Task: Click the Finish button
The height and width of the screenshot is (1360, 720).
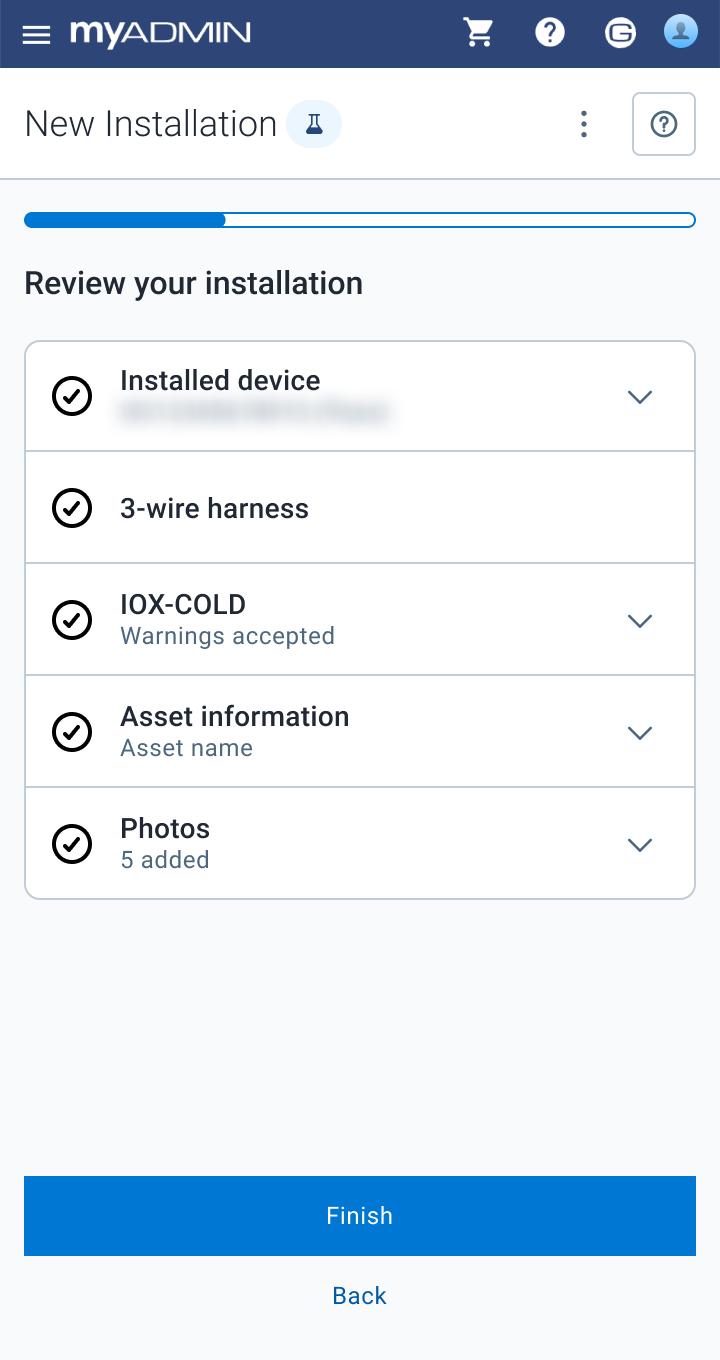Action: 360,1216
